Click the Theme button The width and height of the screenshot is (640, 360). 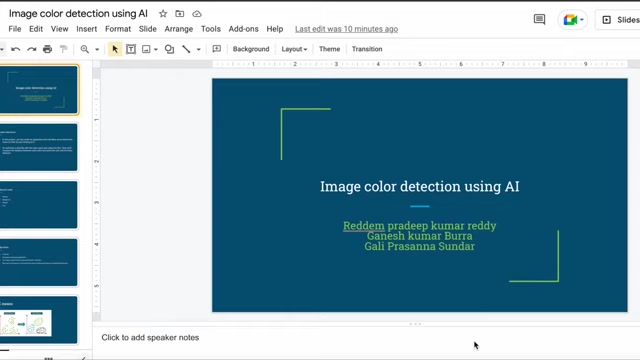tap(329, 49)
